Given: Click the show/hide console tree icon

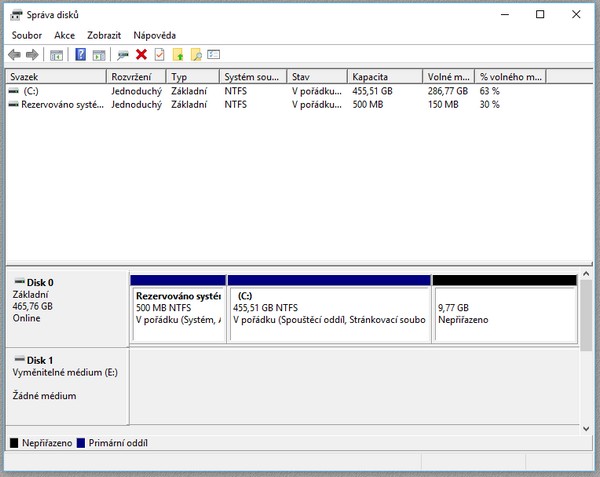Looking at the screenshot, I should (57, 55).
